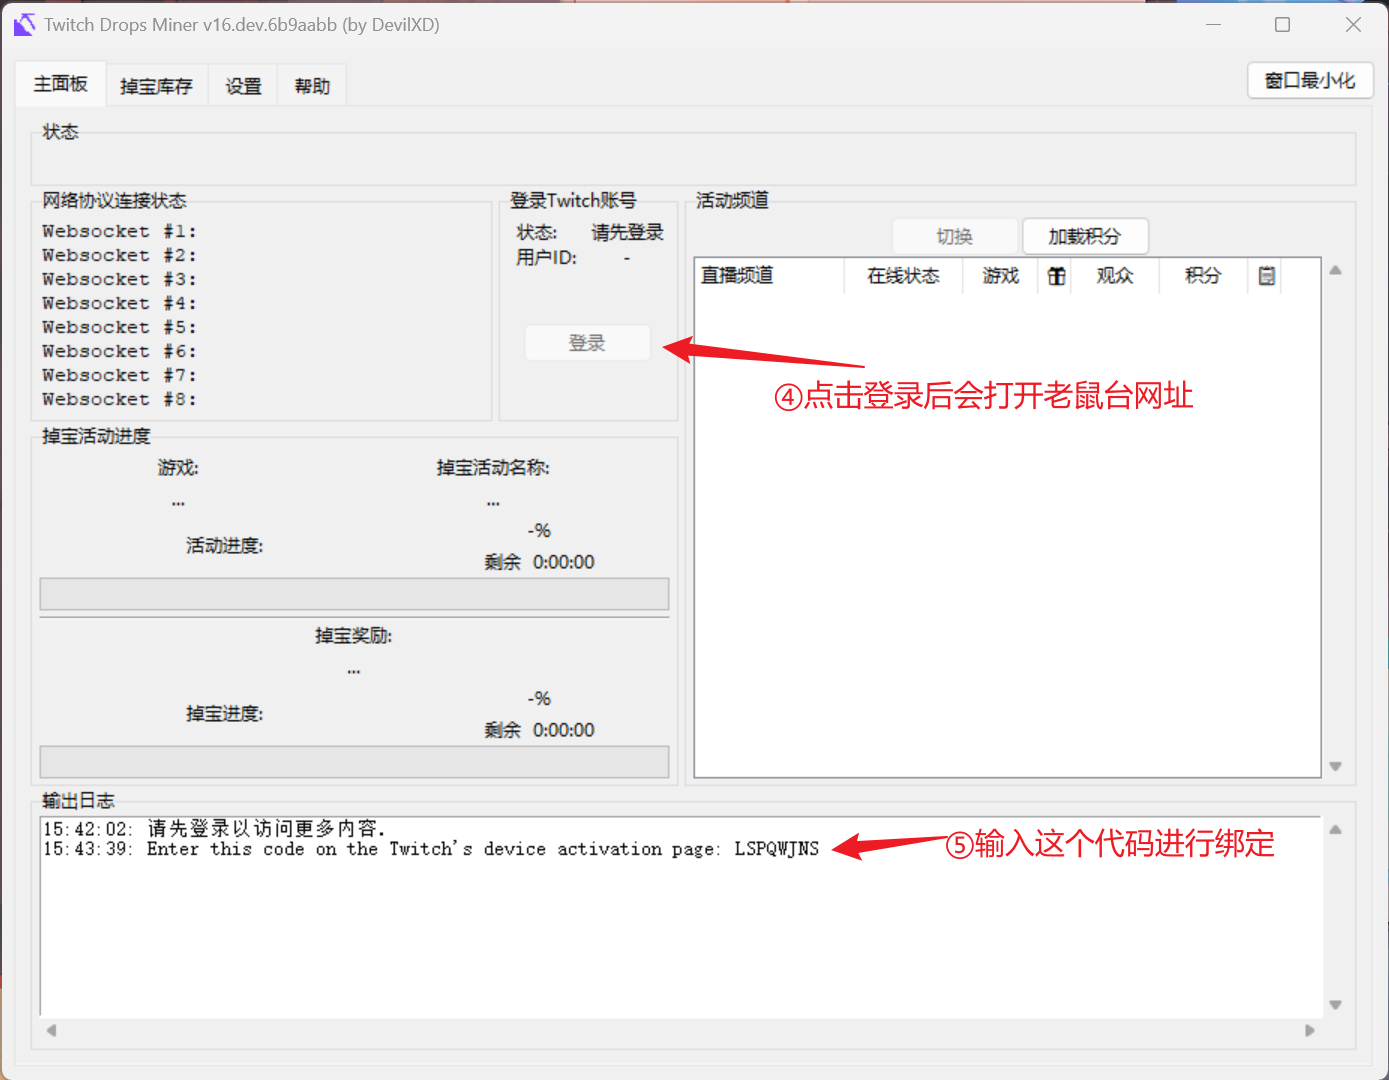Open the 设置 tab
The height and width of the screenshot is (1080, 1389).
click(x=243, y=87)
